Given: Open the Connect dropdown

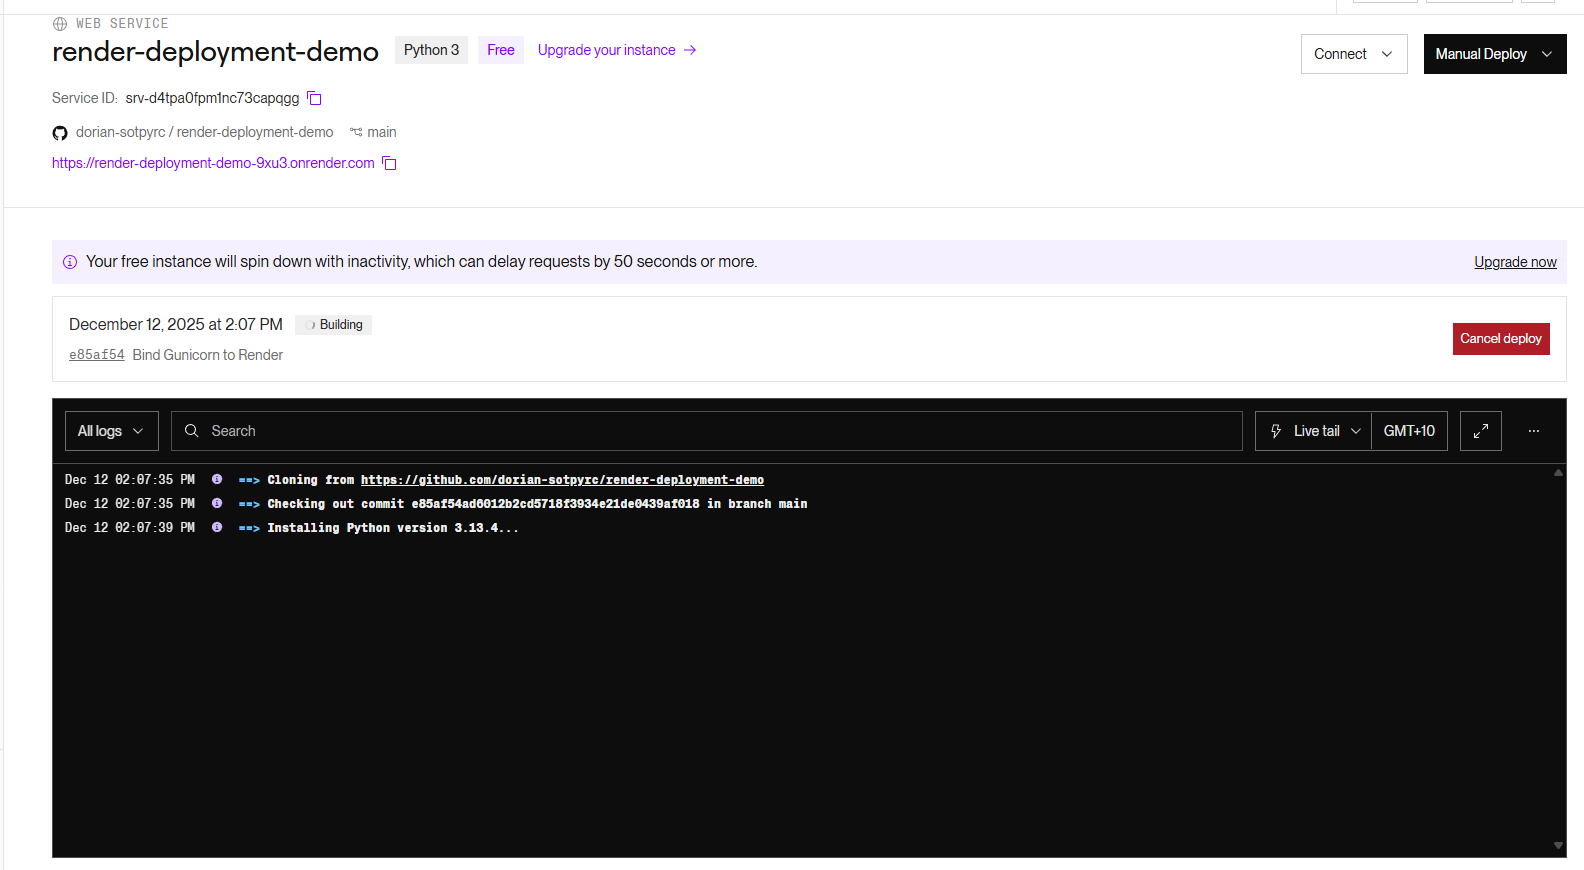Looking at the screenshot, I should tap(1354, 54).
